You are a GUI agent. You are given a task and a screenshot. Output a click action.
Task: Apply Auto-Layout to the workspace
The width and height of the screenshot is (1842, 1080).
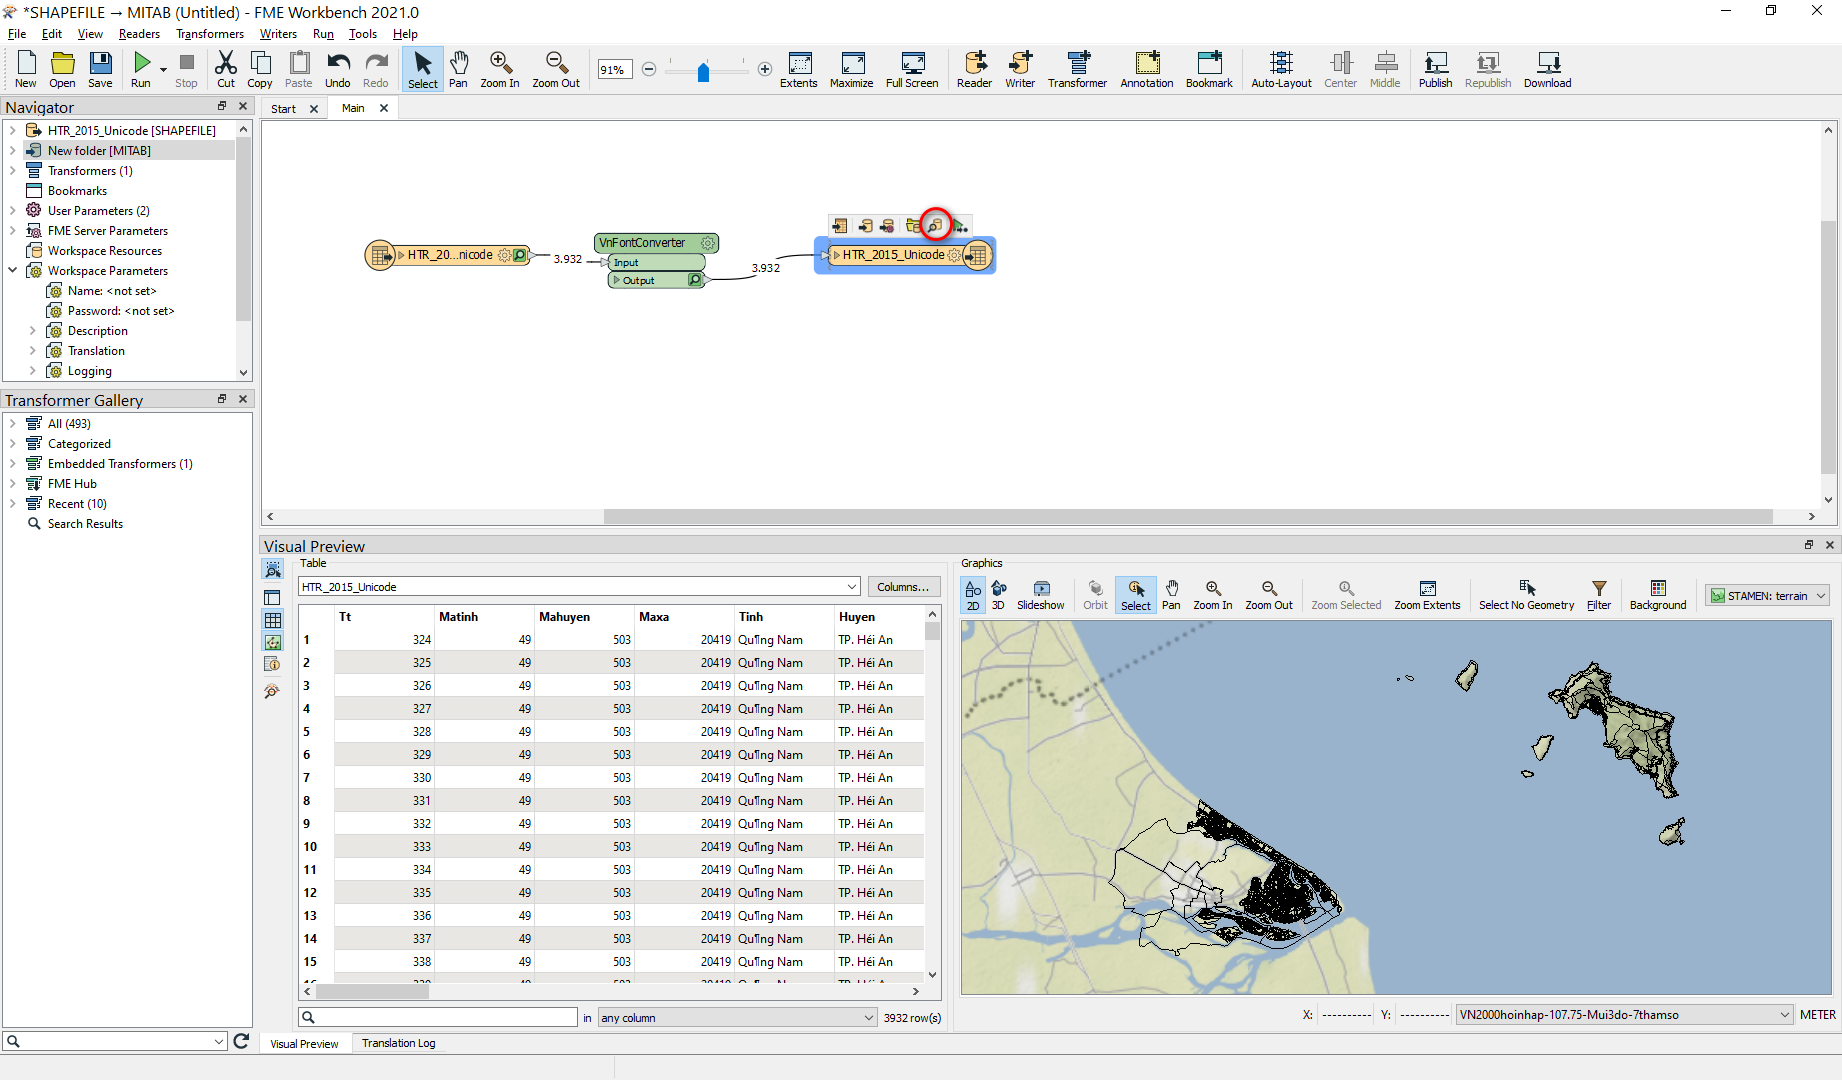pos(1281,70)
